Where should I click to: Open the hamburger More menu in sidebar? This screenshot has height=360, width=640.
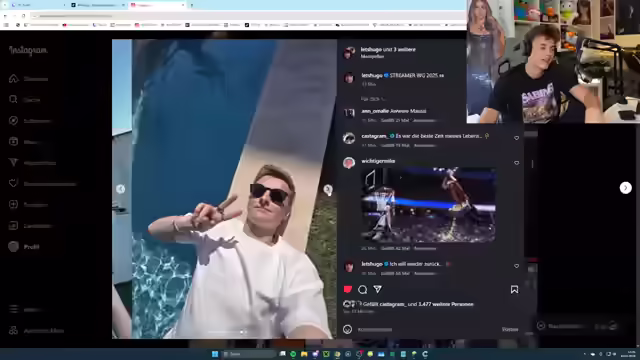13,309
